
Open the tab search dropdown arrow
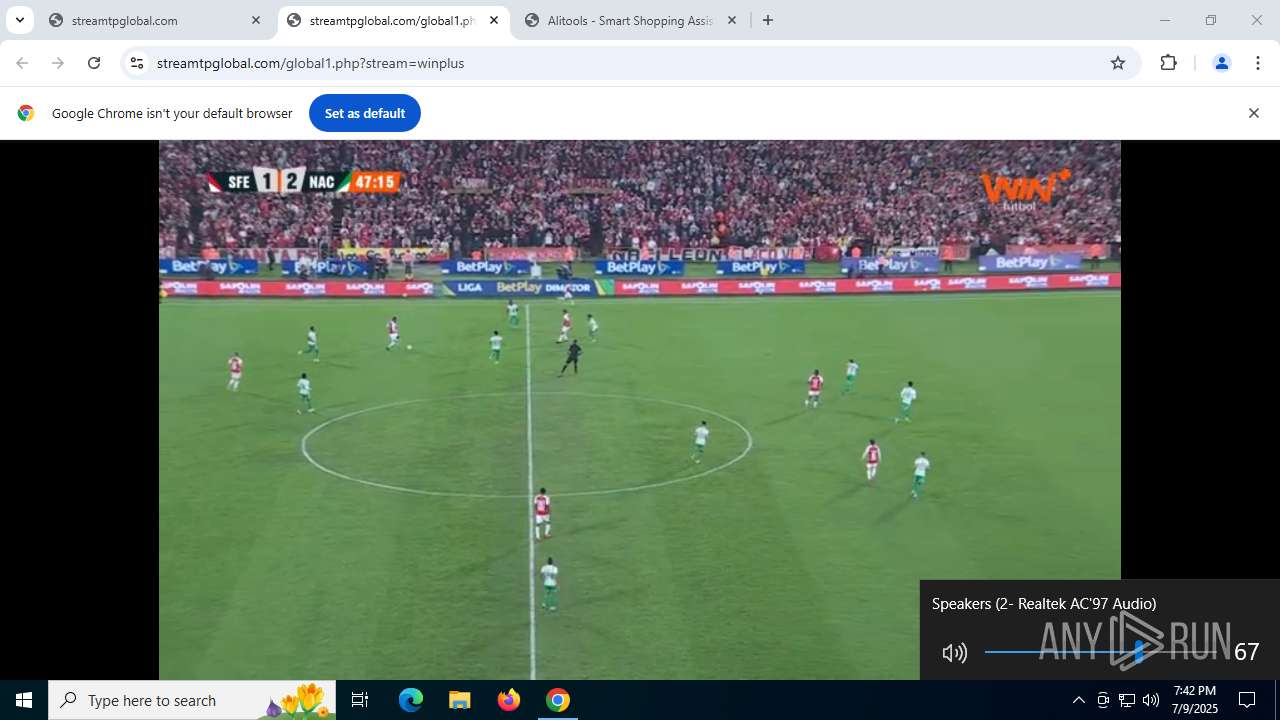[x=19, y=20]
